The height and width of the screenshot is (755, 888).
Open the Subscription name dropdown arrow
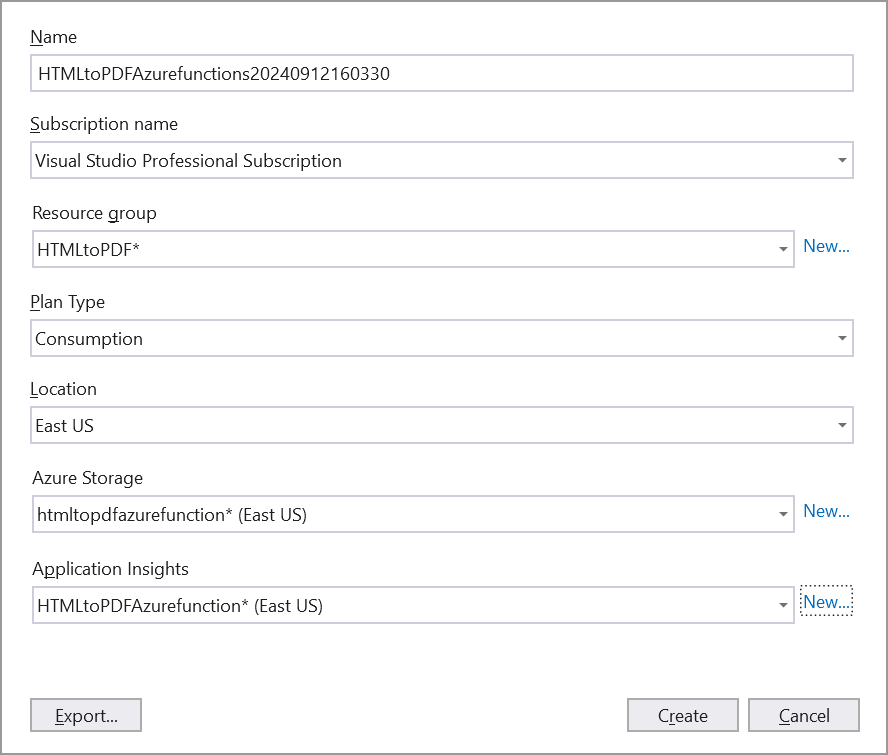click(x=842, y=160)
